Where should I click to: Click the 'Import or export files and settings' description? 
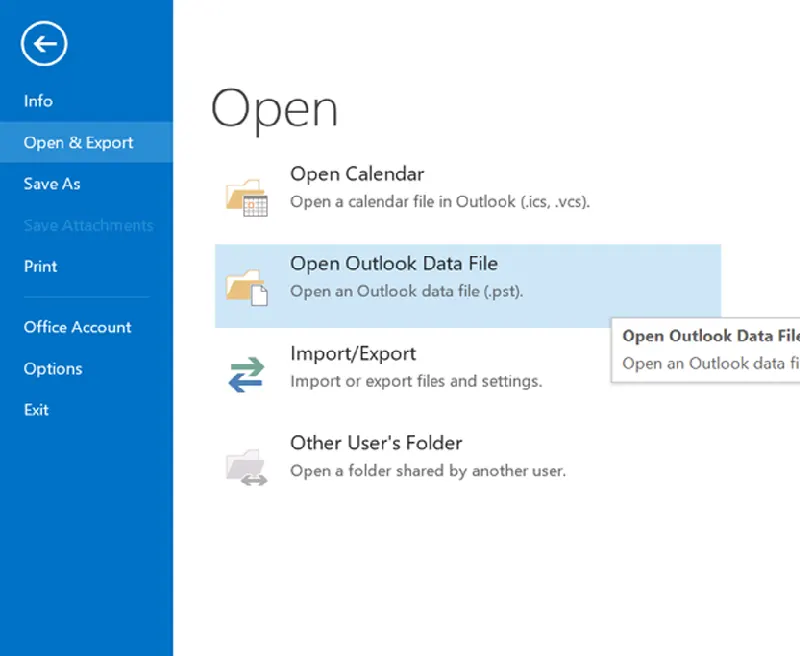point(415,381)
